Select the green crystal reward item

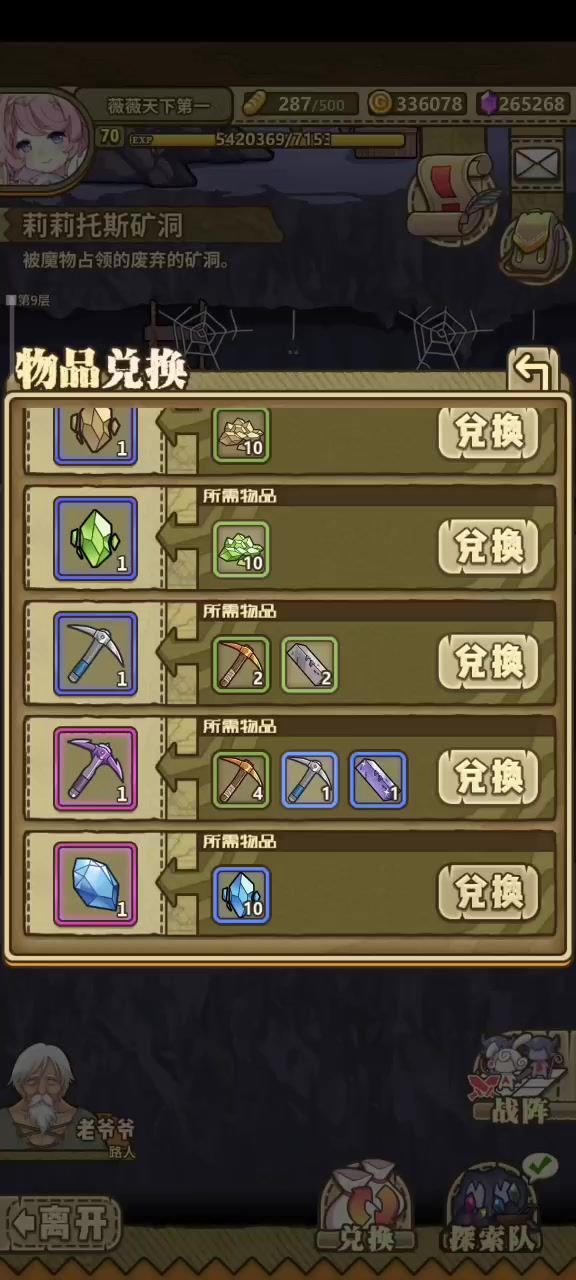(95, 540)
